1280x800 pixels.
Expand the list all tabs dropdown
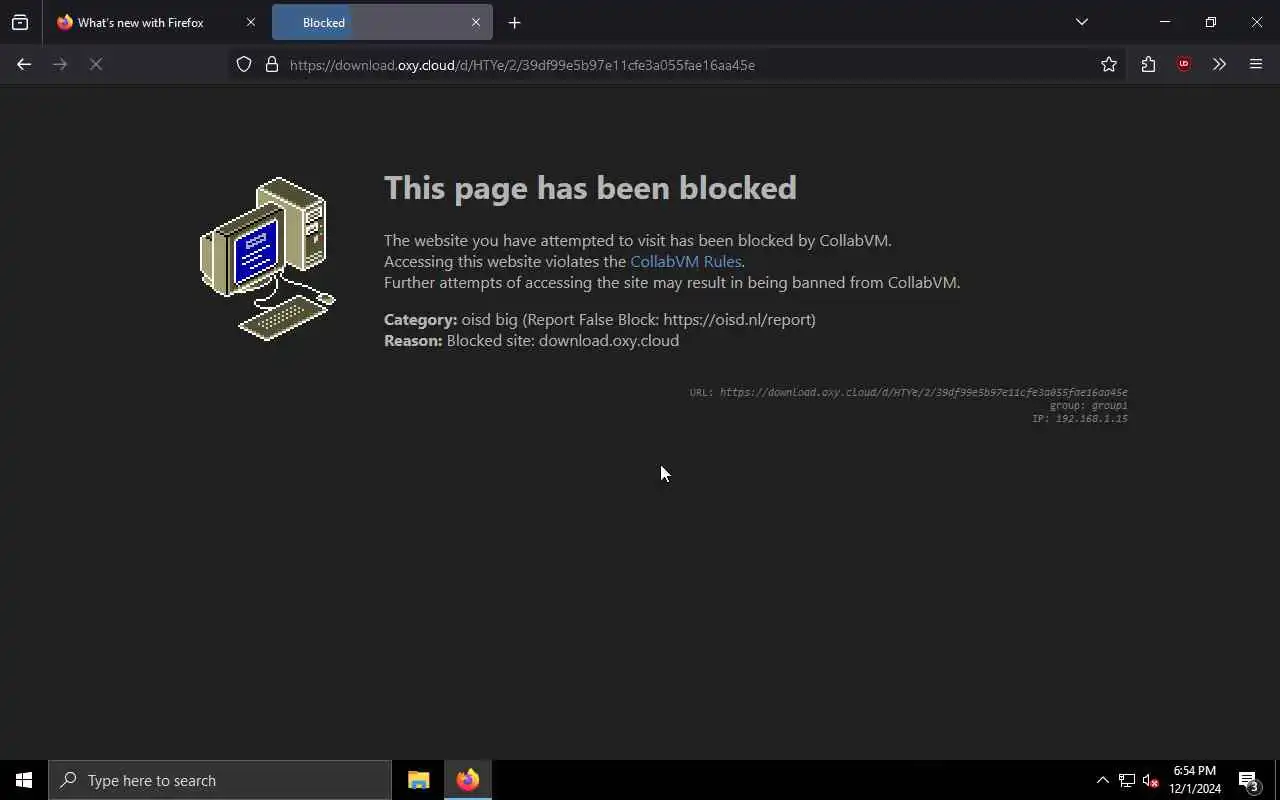click(x=1082, y=22)
